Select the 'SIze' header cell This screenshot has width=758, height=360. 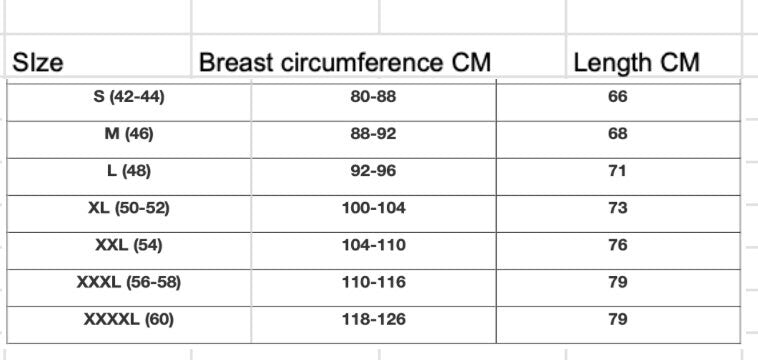98,56
